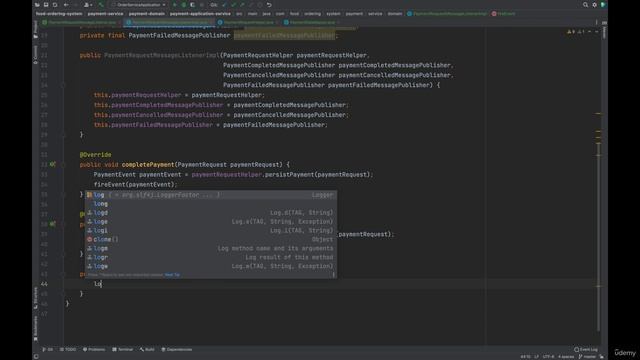Click the Build project hammer icon
Viewport: 640px width, 360px height.
tap(101, 5)
